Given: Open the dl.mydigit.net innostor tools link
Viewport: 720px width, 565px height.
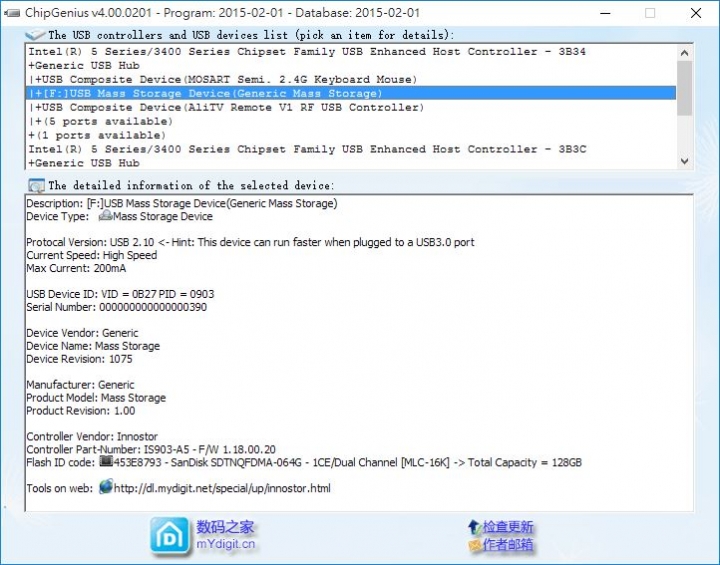Looking at the screenshot, I should point(222,488).
